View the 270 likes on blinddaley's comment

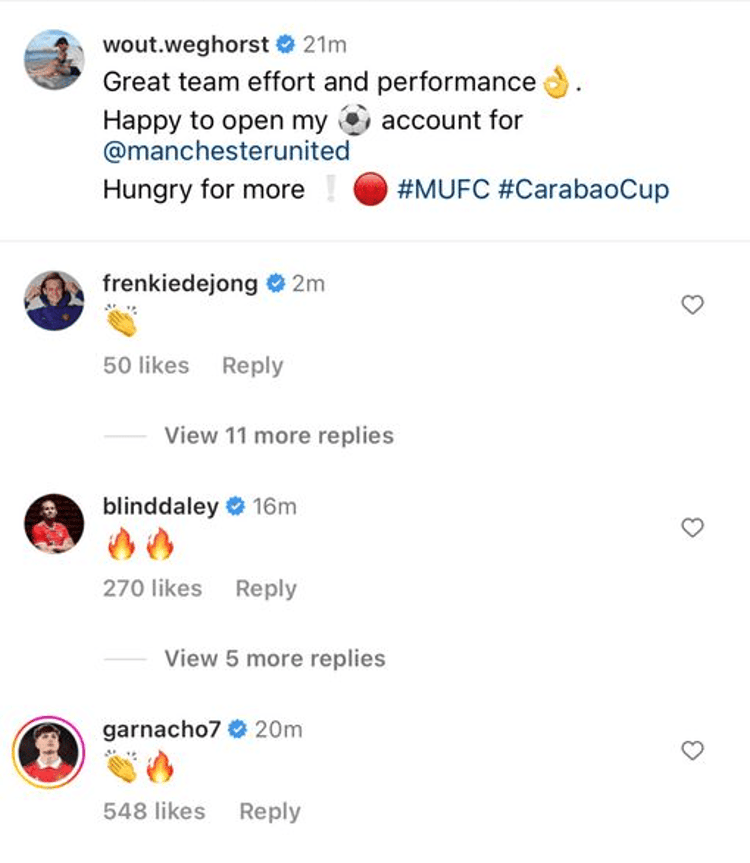point(155,588)
